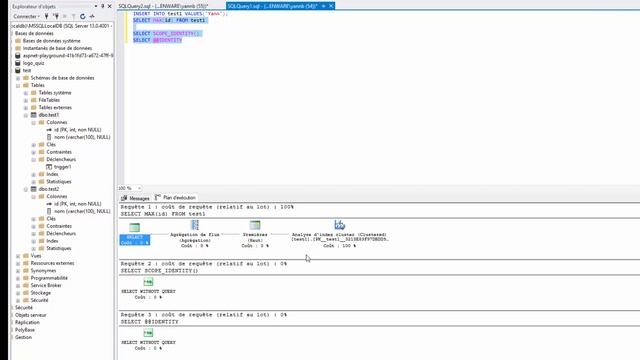Viewport: 640px width, 360px height.
Task: Select the Réplication node
Action: (x=27, y=322)
